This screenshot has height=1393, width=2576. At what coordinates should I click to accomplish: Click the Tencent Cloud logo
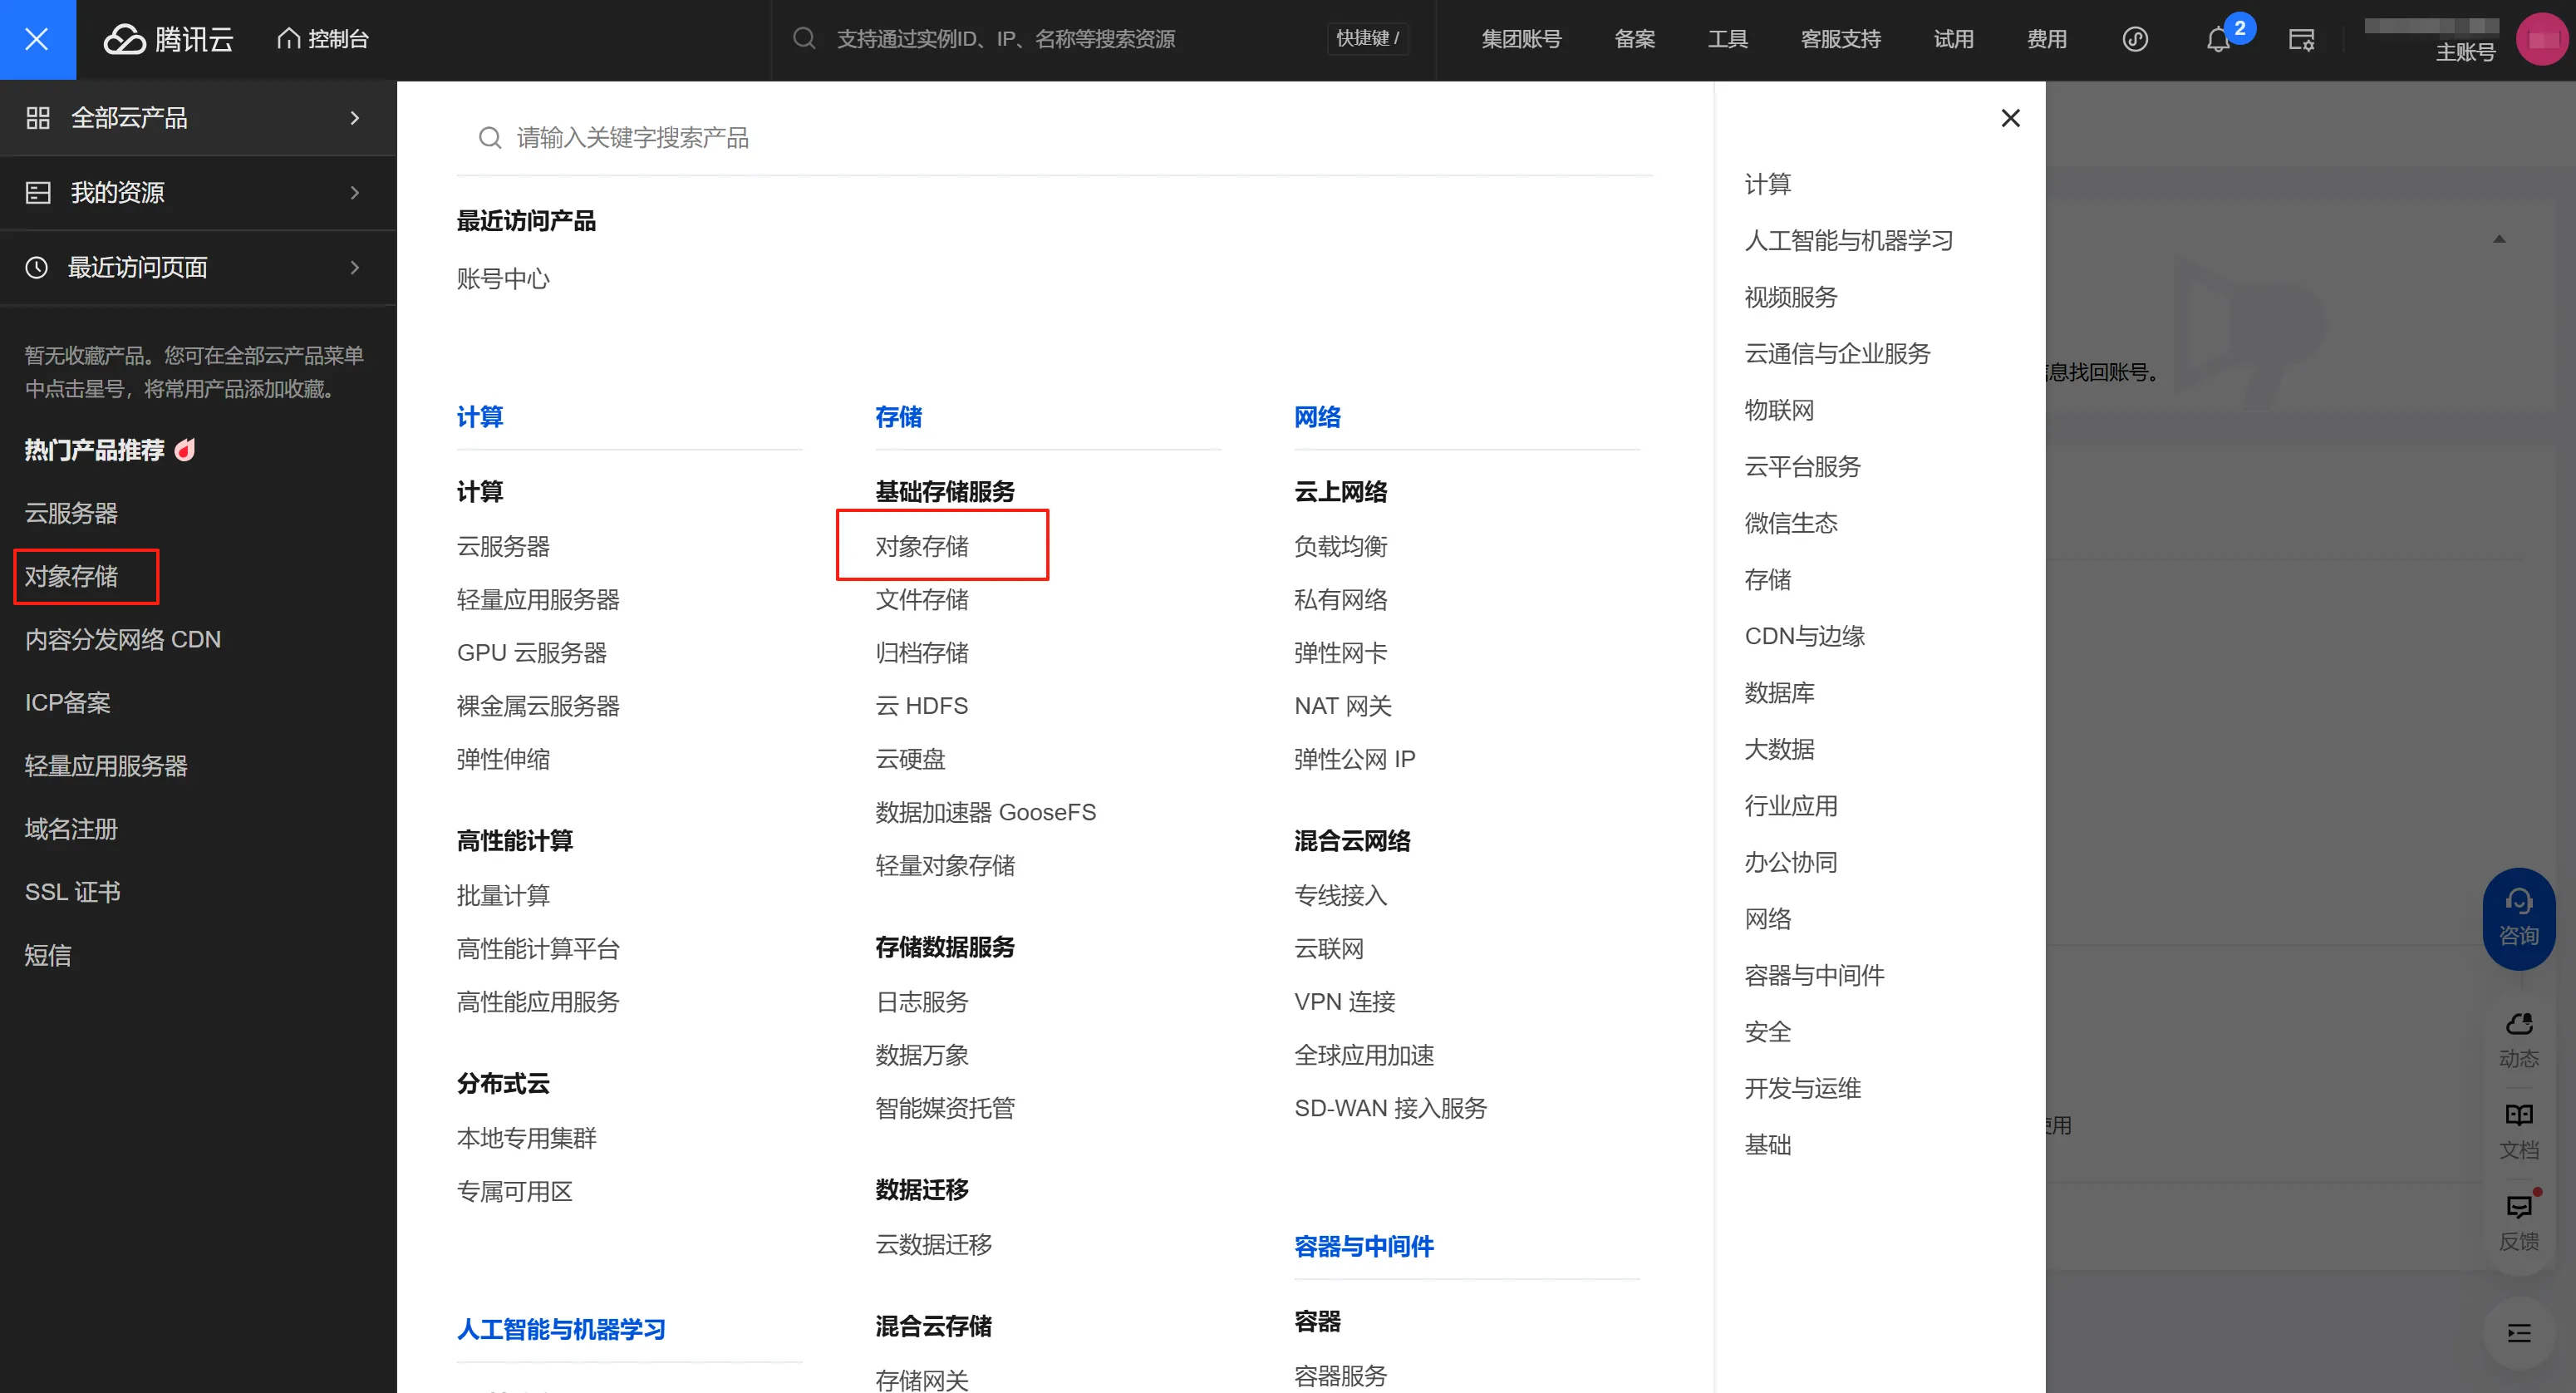point(168,39)
